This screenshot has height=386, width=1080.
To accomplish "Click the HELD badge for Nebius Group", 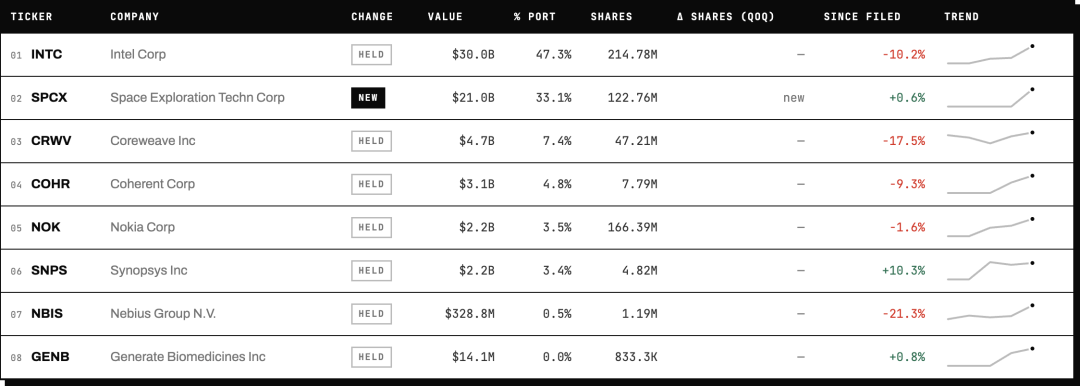I will pyautogui.click(x=371, y=314).
